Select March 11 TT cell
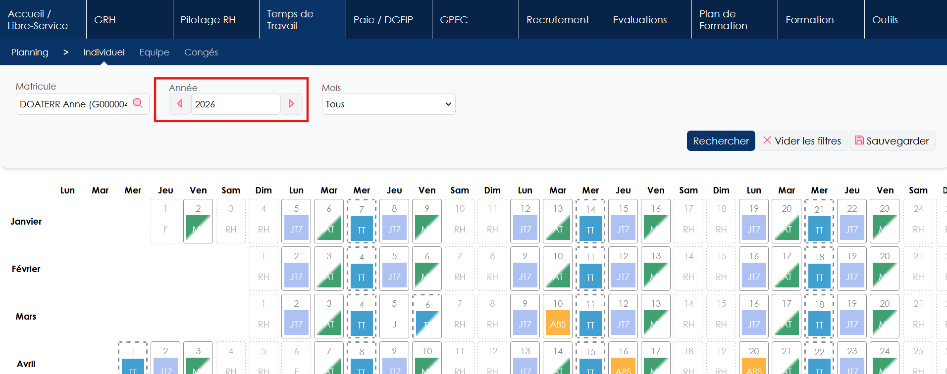 pyautogui.click(x=590, y=315)
